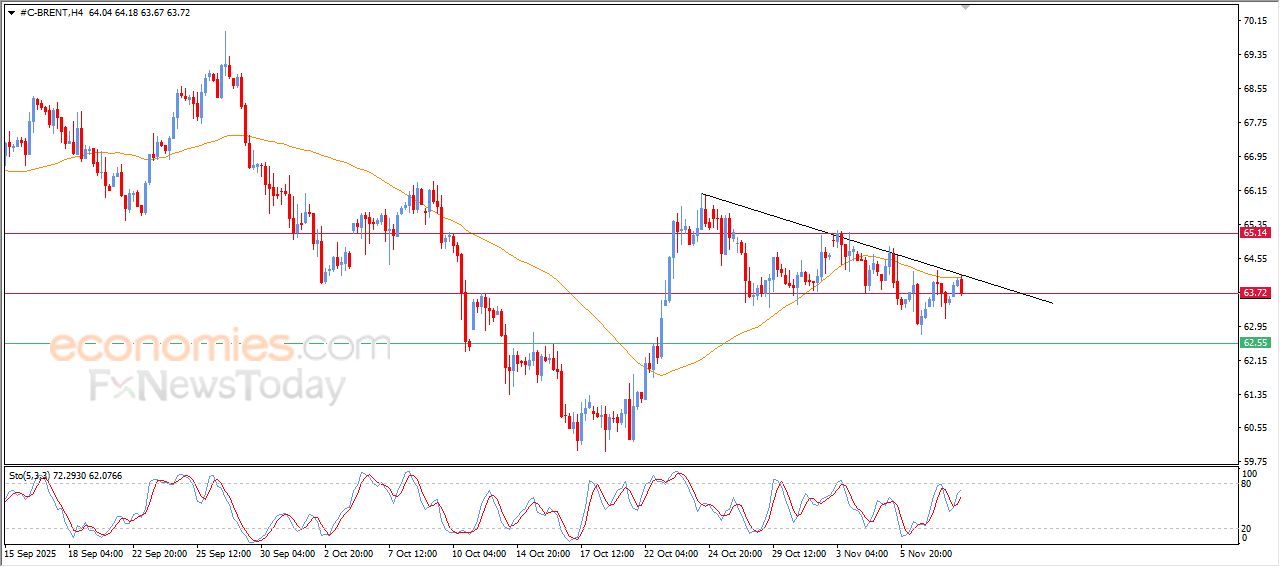Click the stochastic 20 level label

[x=1247, y=528]
